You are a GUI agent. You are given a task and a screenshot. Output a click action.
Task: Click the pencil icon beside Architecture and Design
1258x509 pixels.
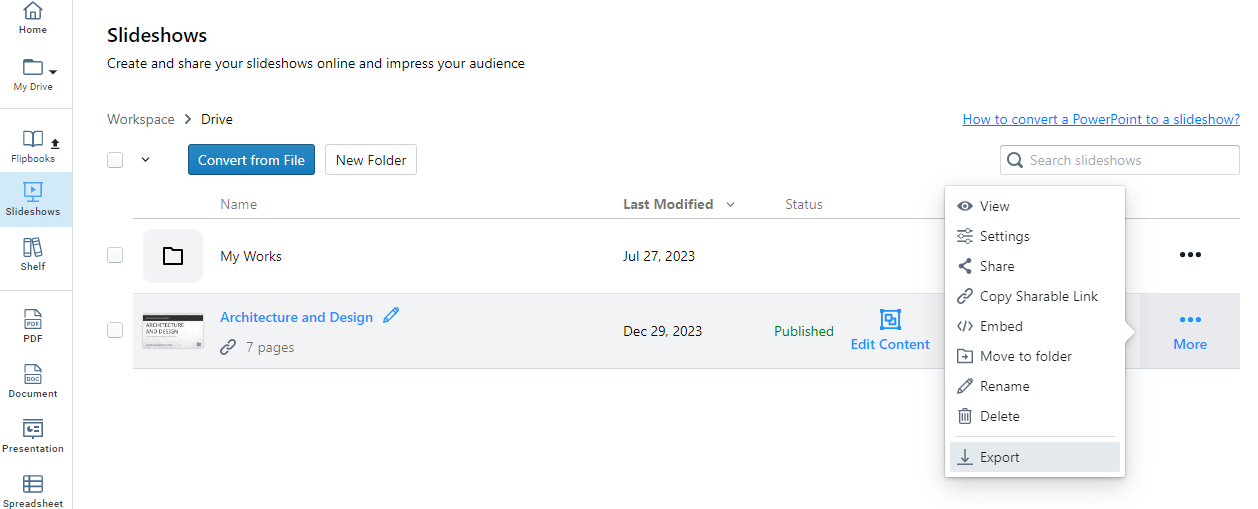[391, 316]
